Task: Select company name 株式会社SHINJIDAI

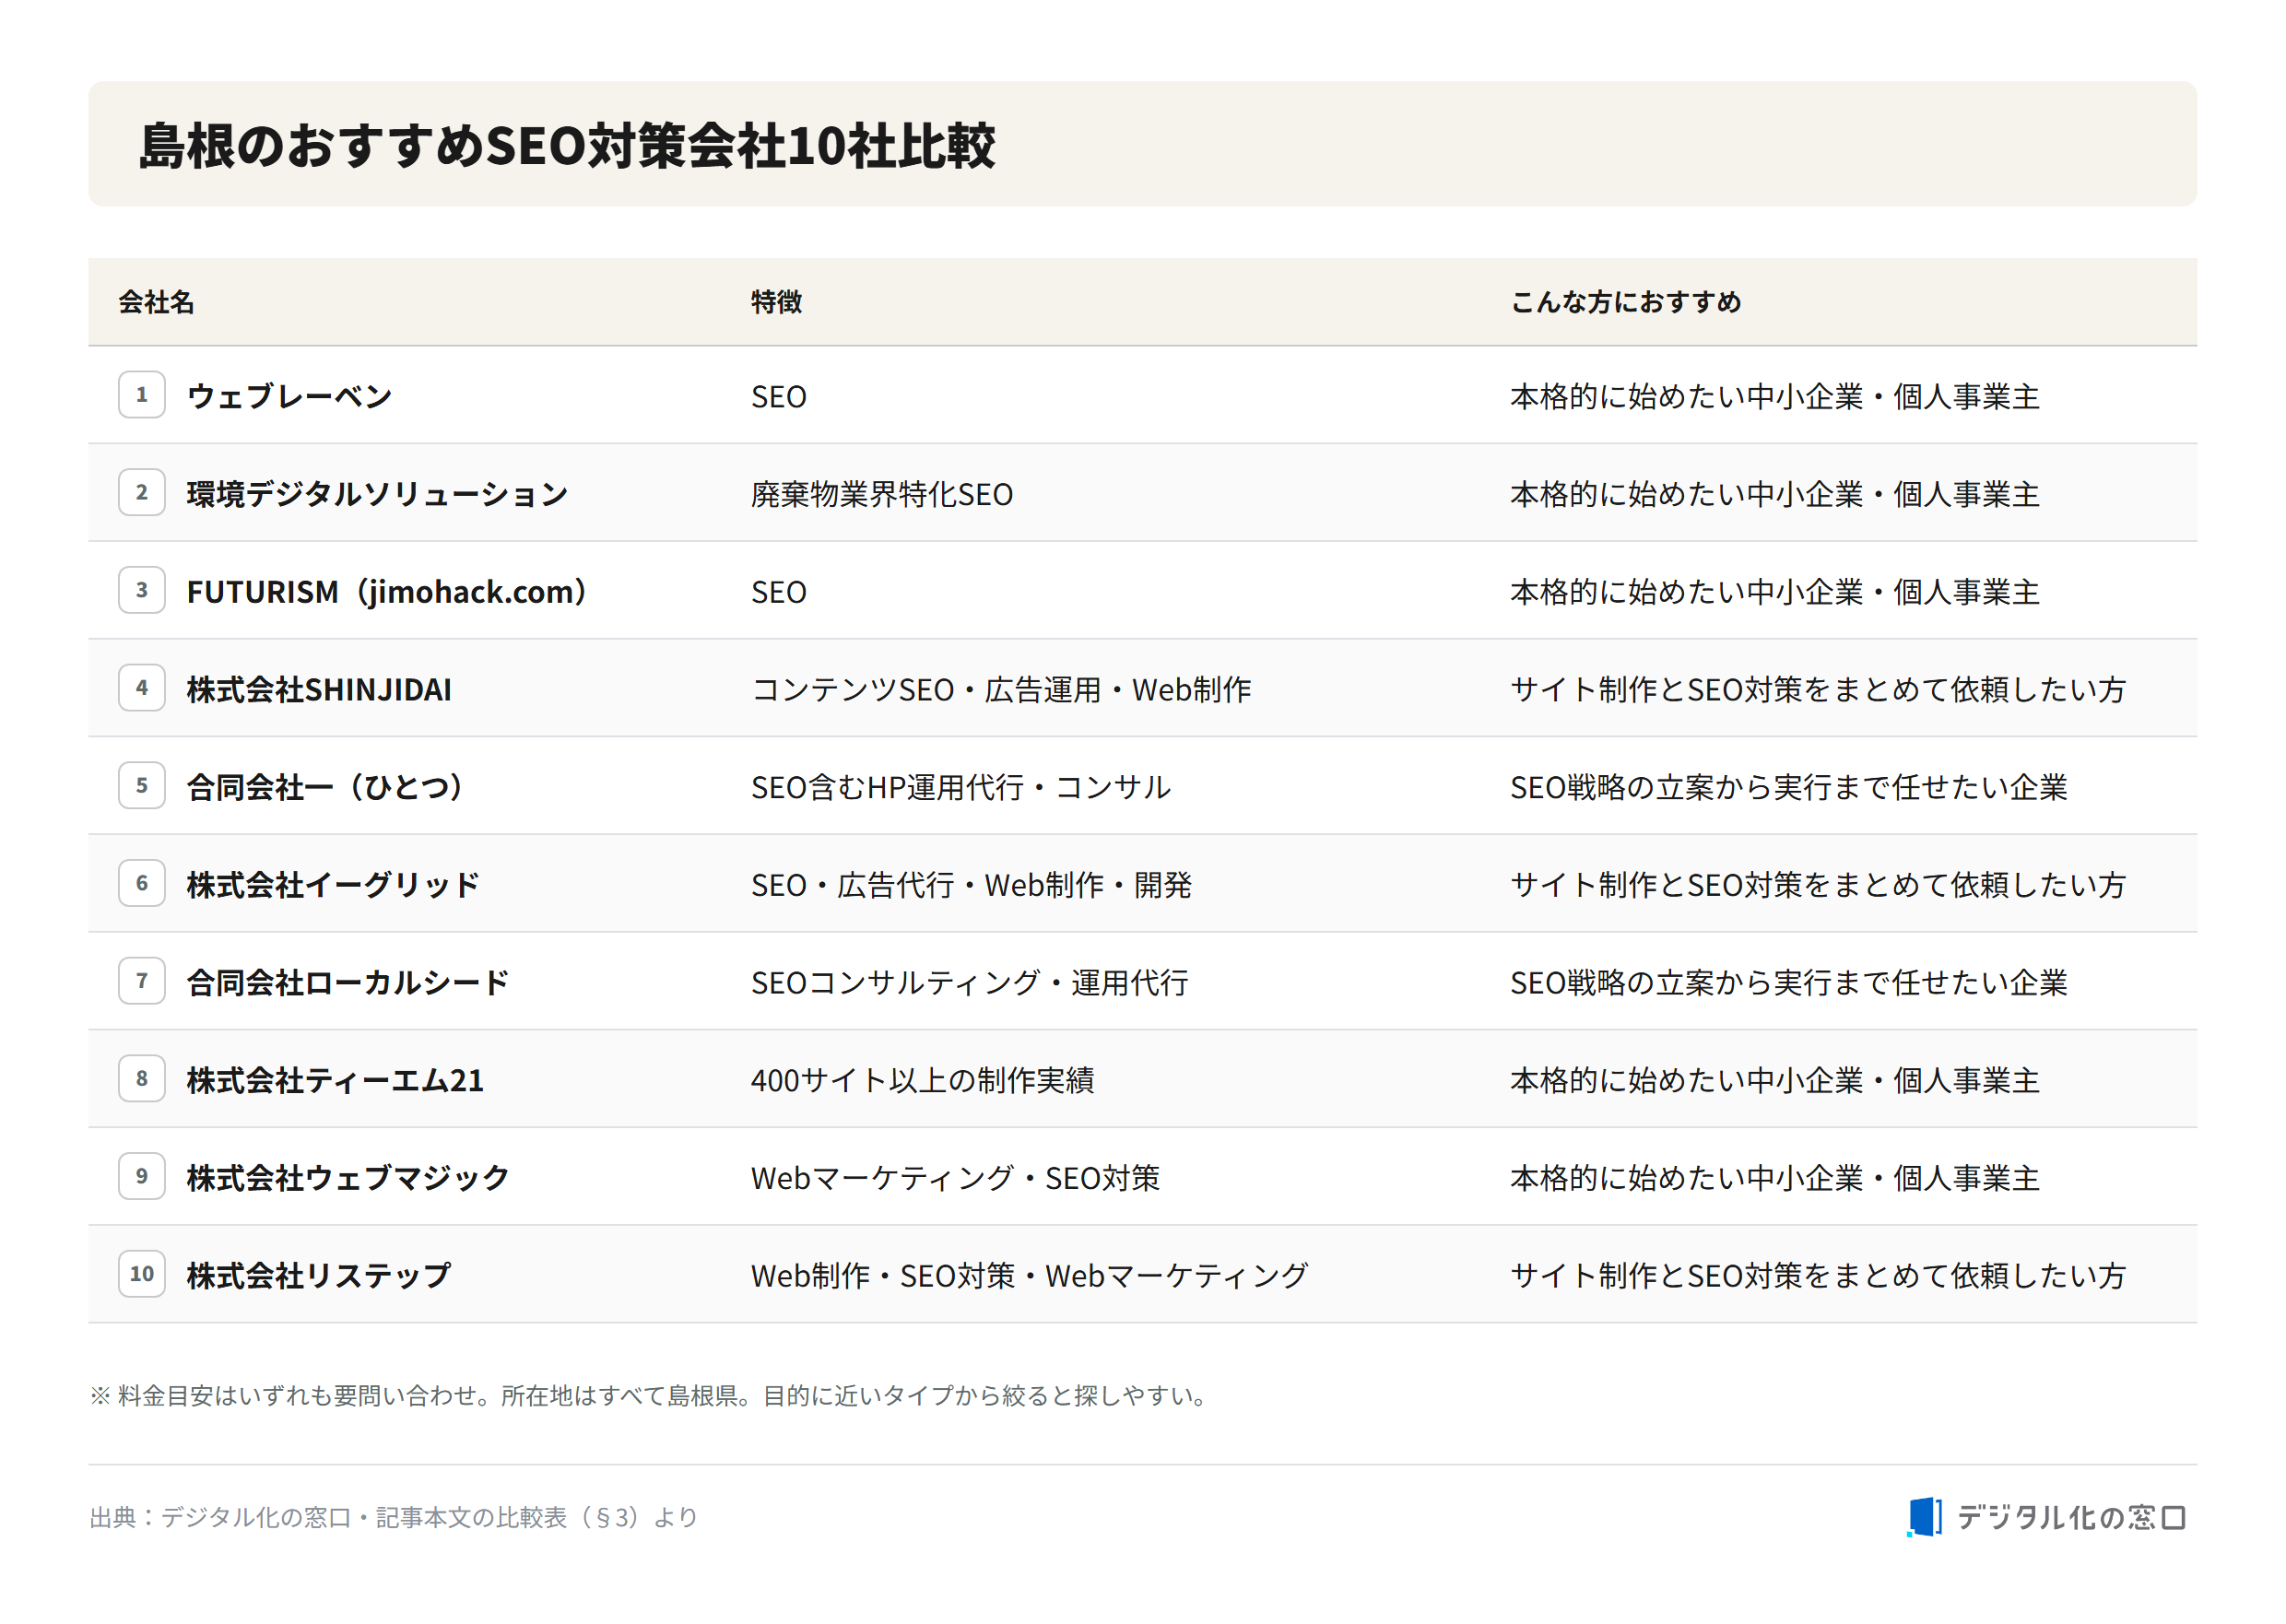Action: (319, 689)
